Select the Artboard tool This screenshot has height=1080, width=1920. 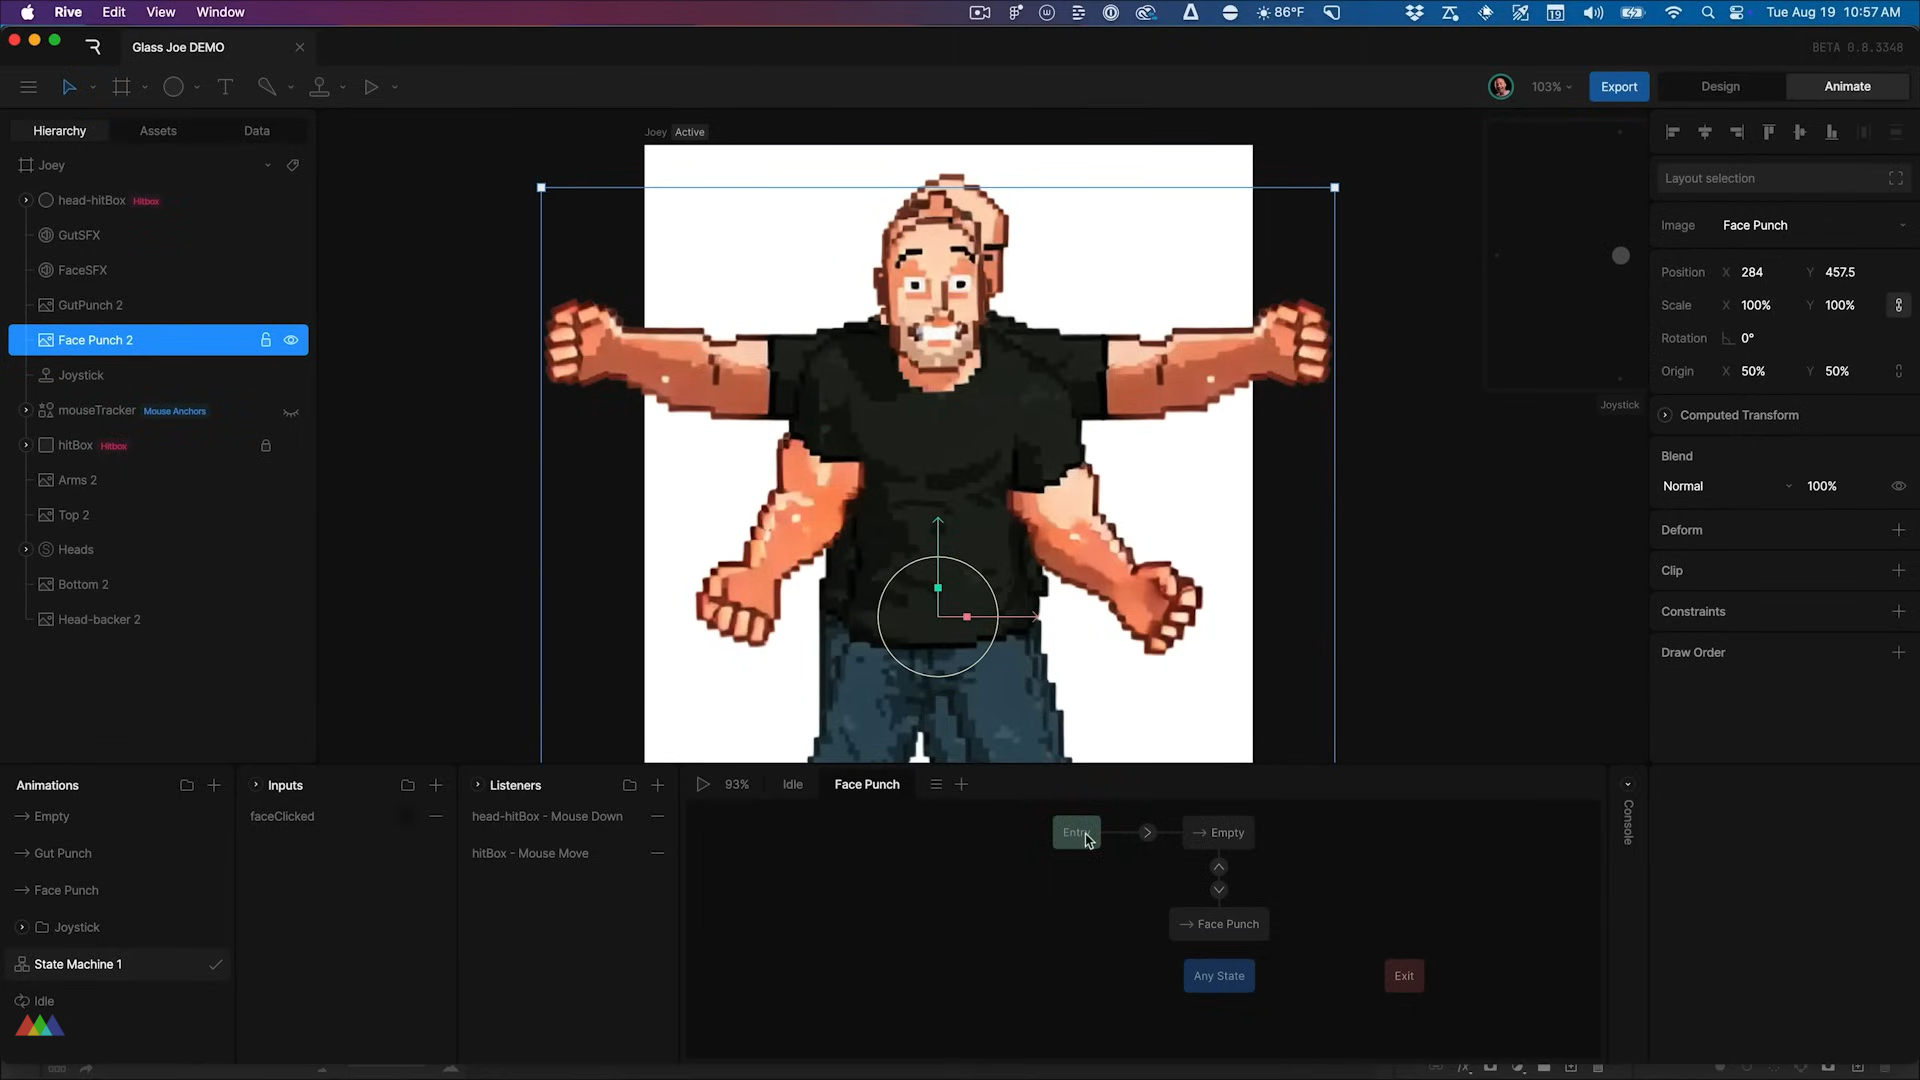pyautogui.click(x=122, y=87)
